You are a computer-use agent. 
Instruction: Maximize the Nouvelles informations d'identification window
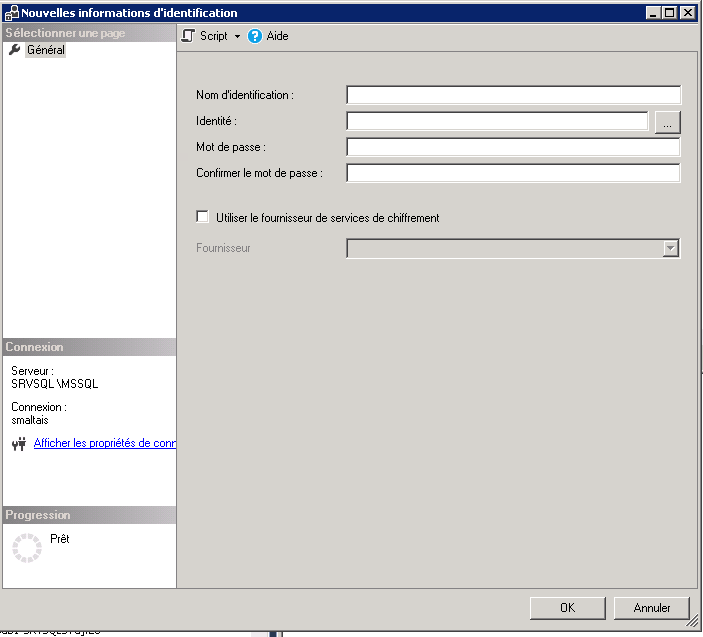click(669, 13)
